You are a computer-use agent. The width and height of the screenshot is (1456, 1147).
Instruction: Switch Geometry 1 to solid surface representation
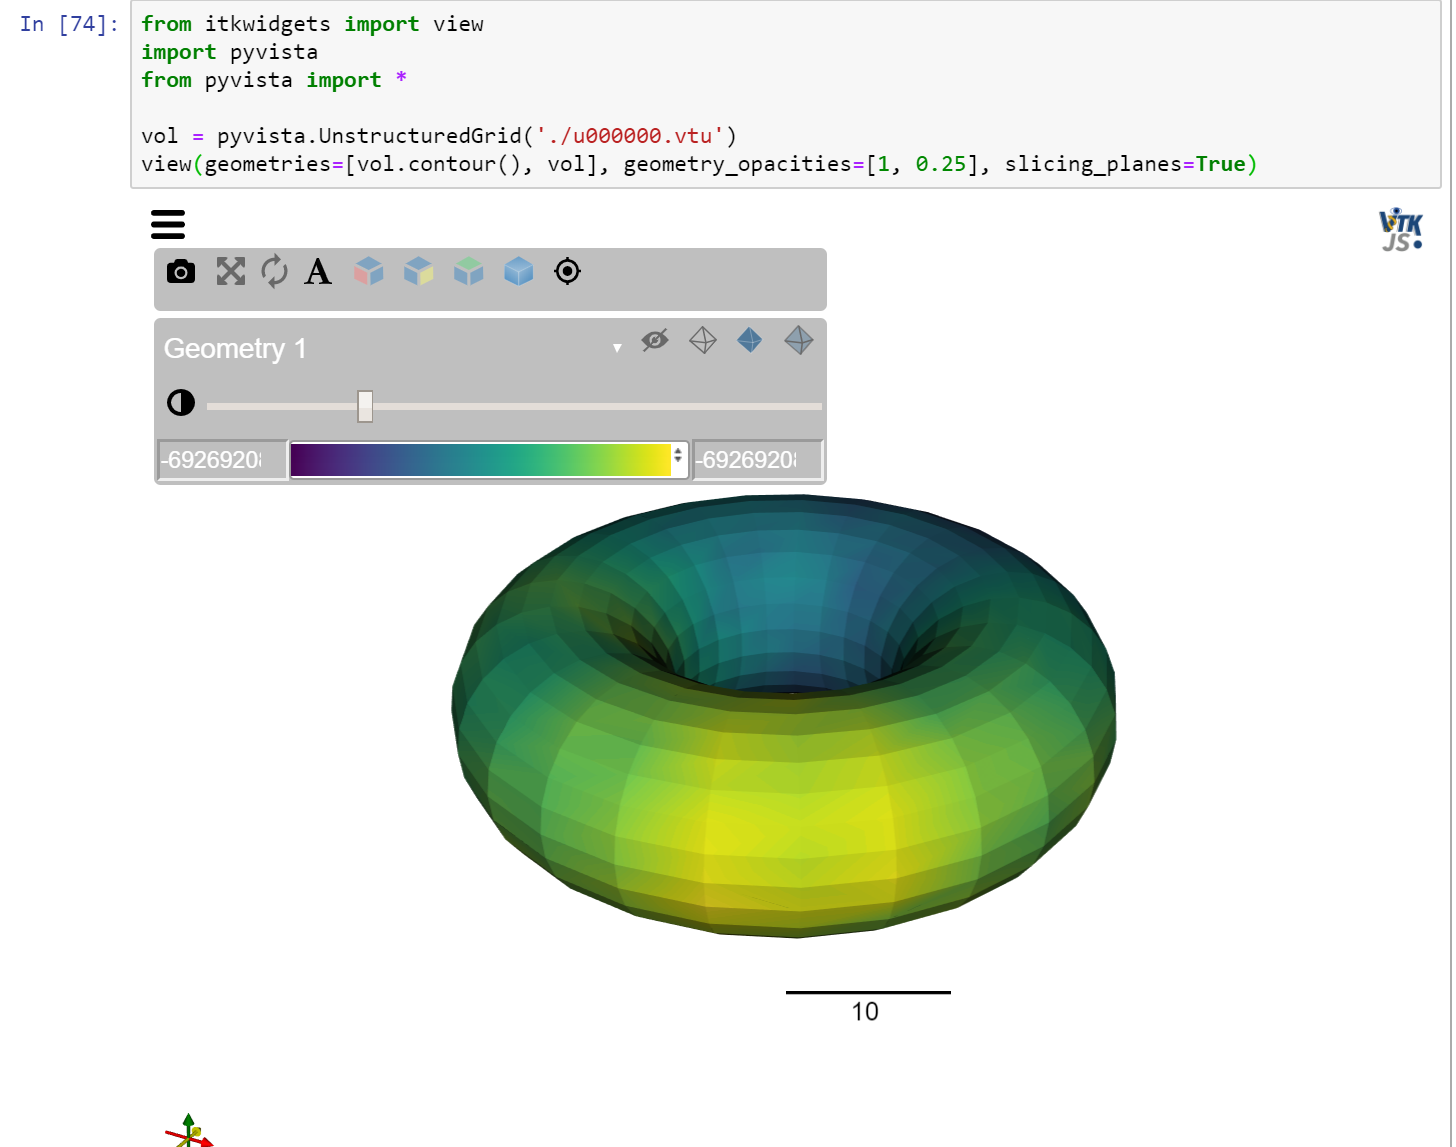click(750, 340)
